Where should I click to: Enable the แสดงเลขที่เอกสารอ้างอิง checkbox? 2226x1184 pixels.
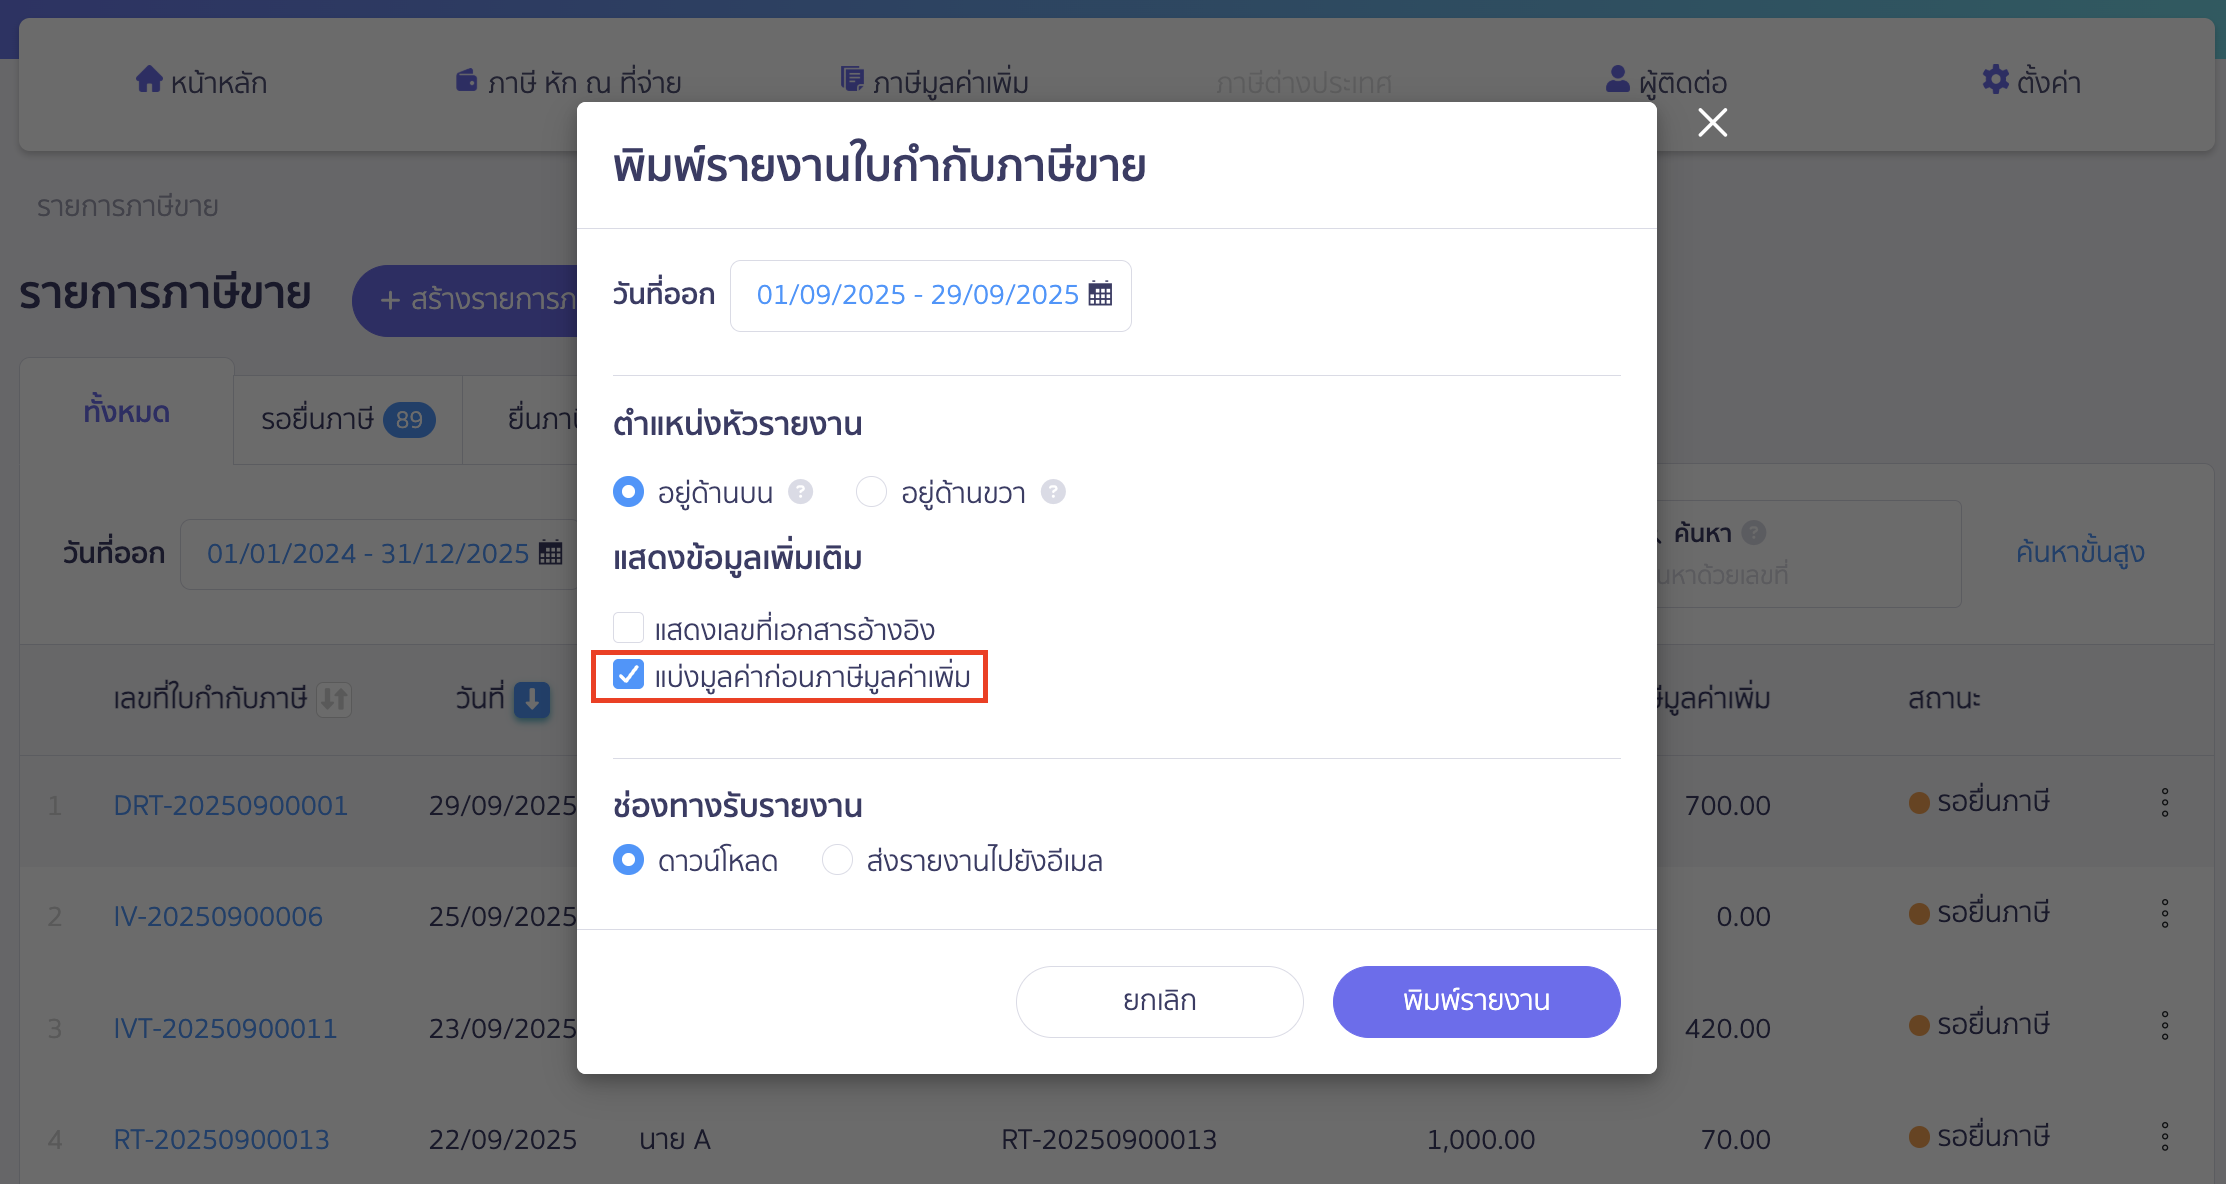(629, 627)
